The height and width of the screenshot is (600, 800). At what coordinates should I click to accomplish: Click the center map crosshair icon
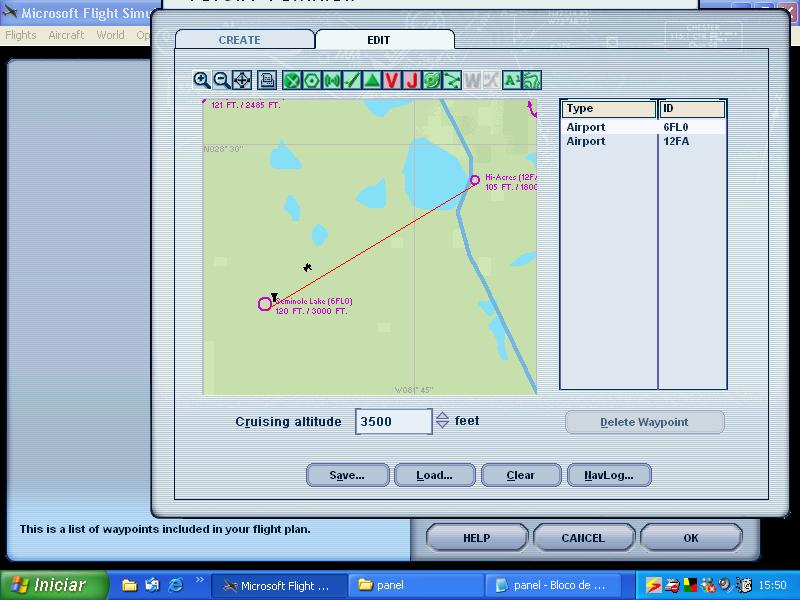242,80
